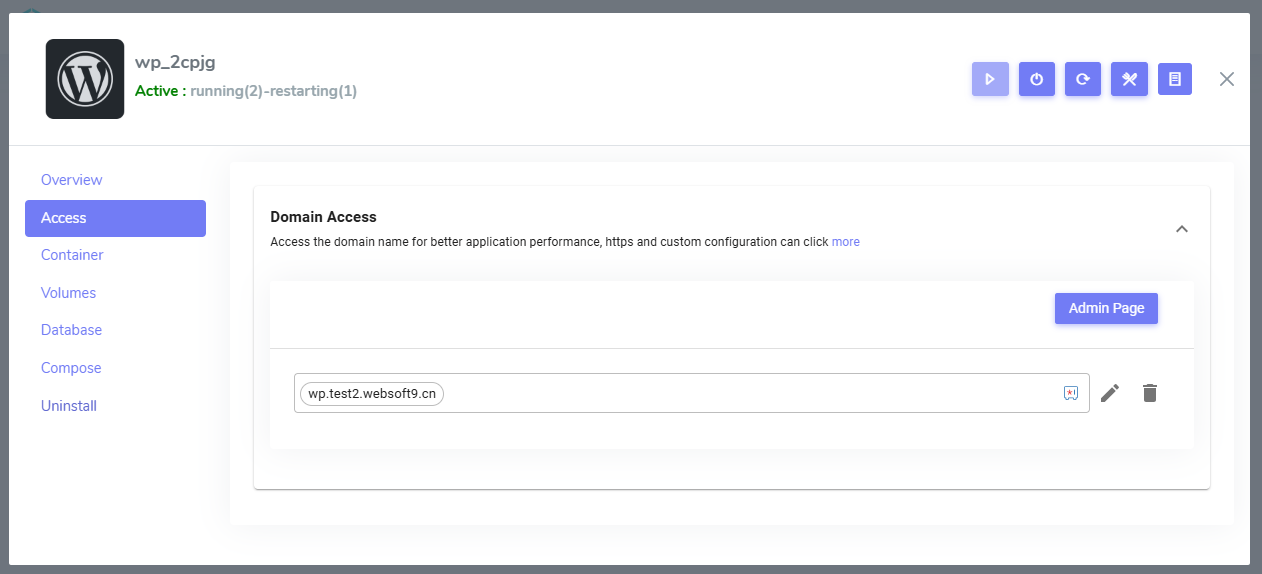The image size is (1262, 574).
Task: Open the Overview tab
Action: (72, 180)
